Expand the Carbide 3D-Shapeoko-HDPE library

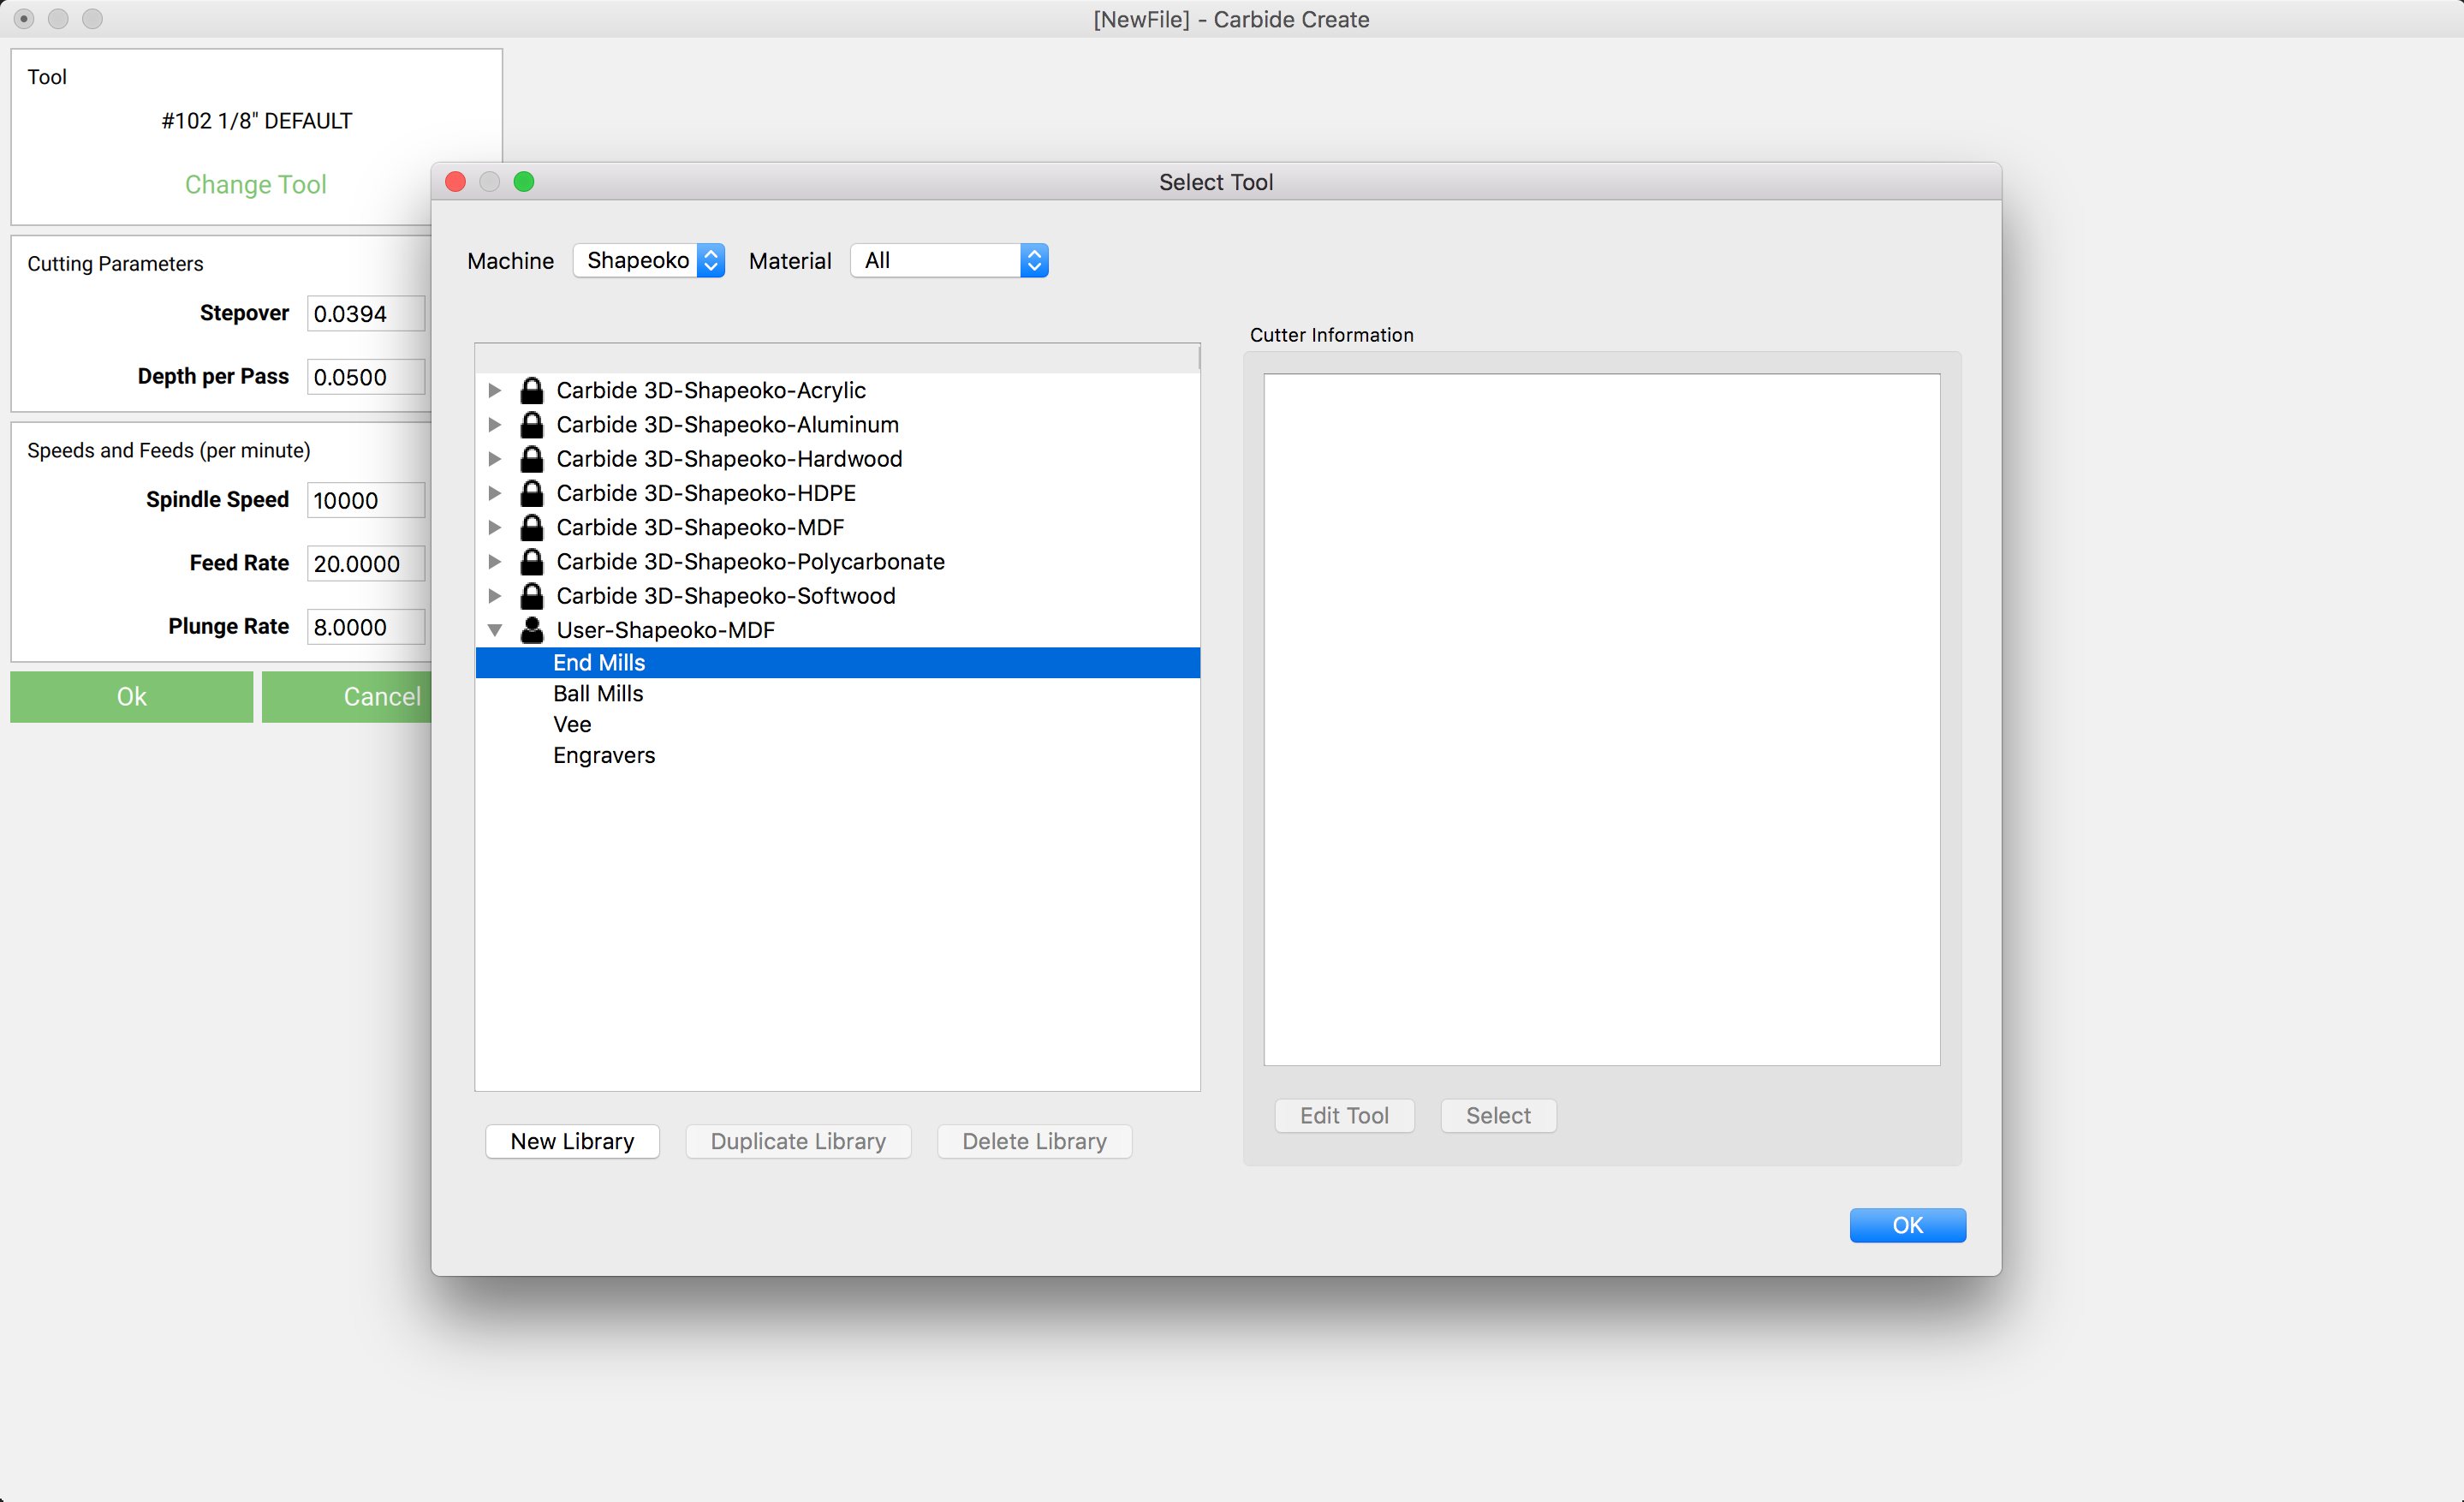click(494, 493)
